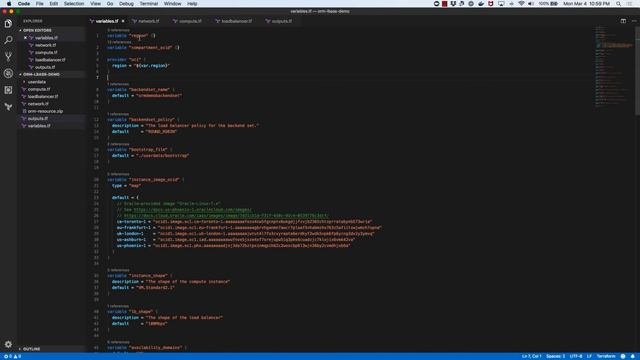Image resolution: width=640 pixels, height=360 pixels.
Task: Click the code minimap overview
Action: tap(614, 67)
